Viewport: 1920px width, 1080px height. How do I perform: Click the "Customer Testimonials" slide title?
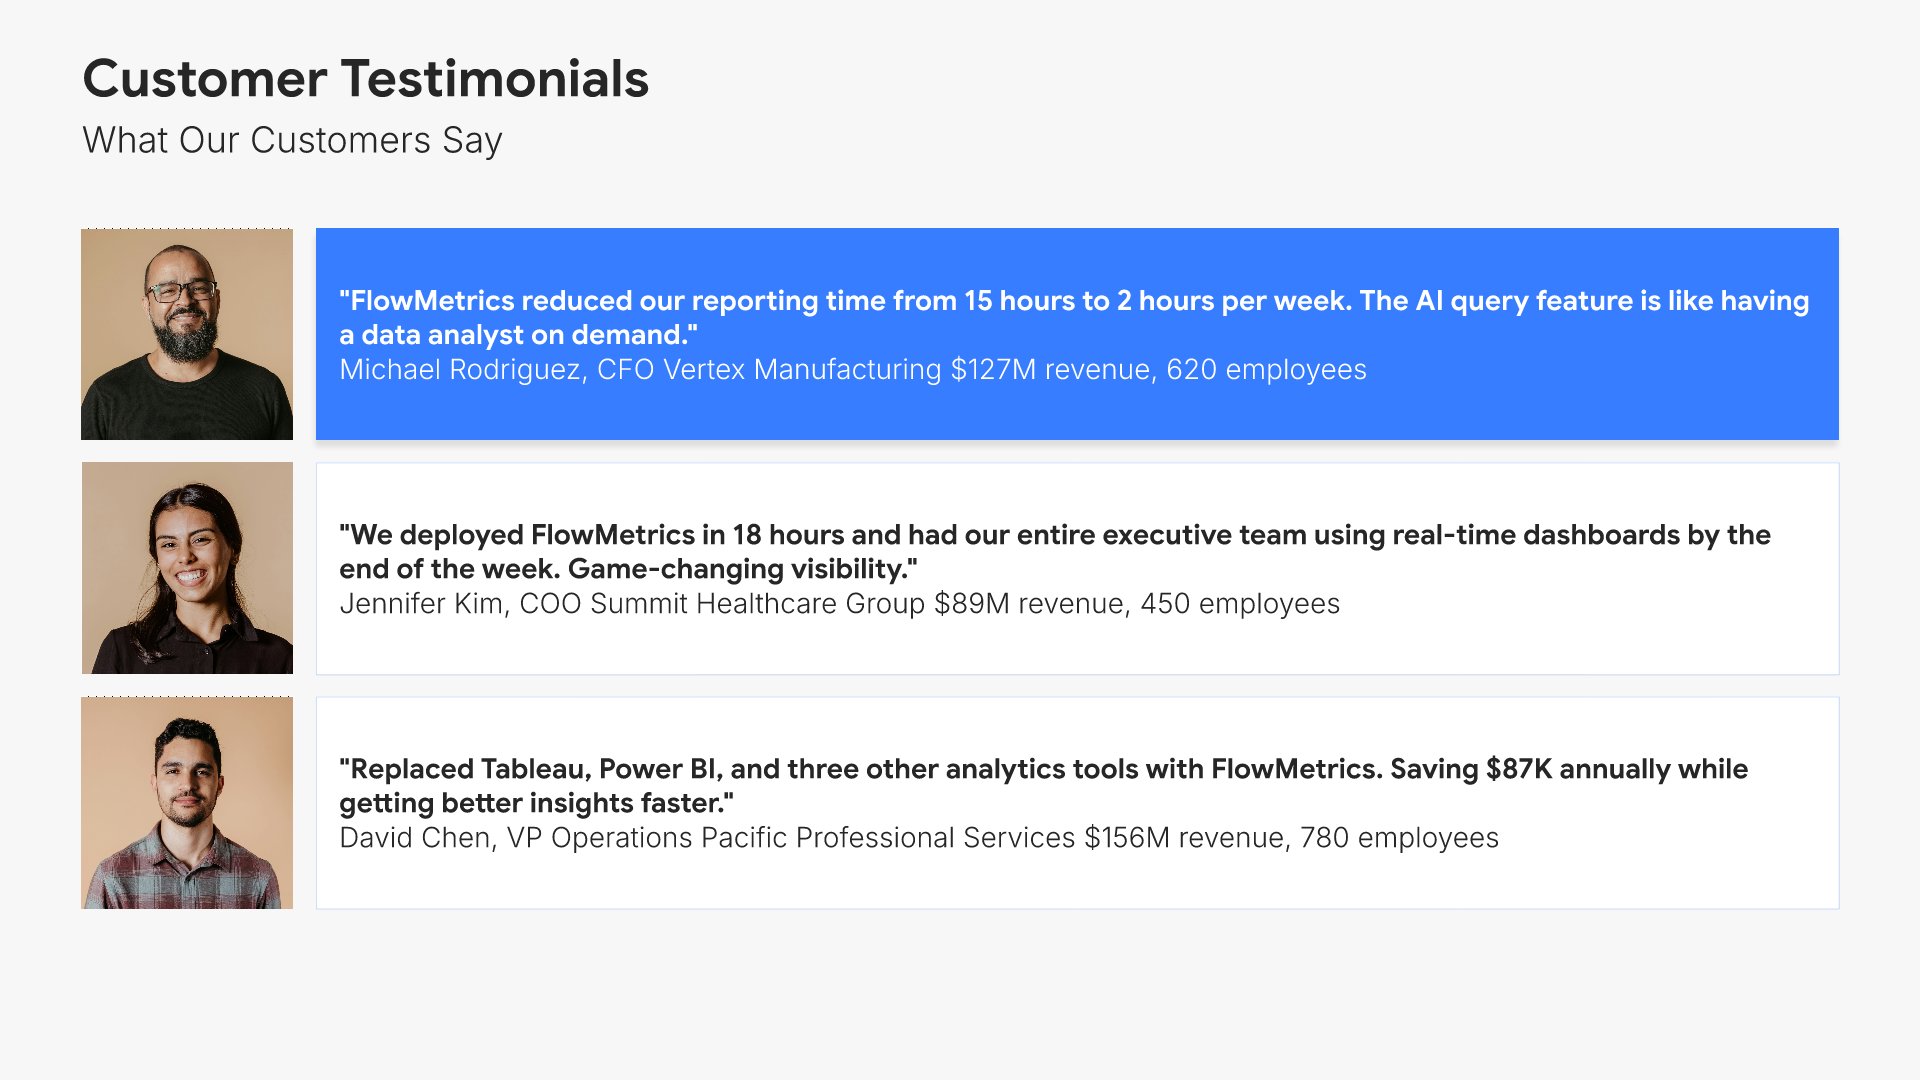(365, 79)
